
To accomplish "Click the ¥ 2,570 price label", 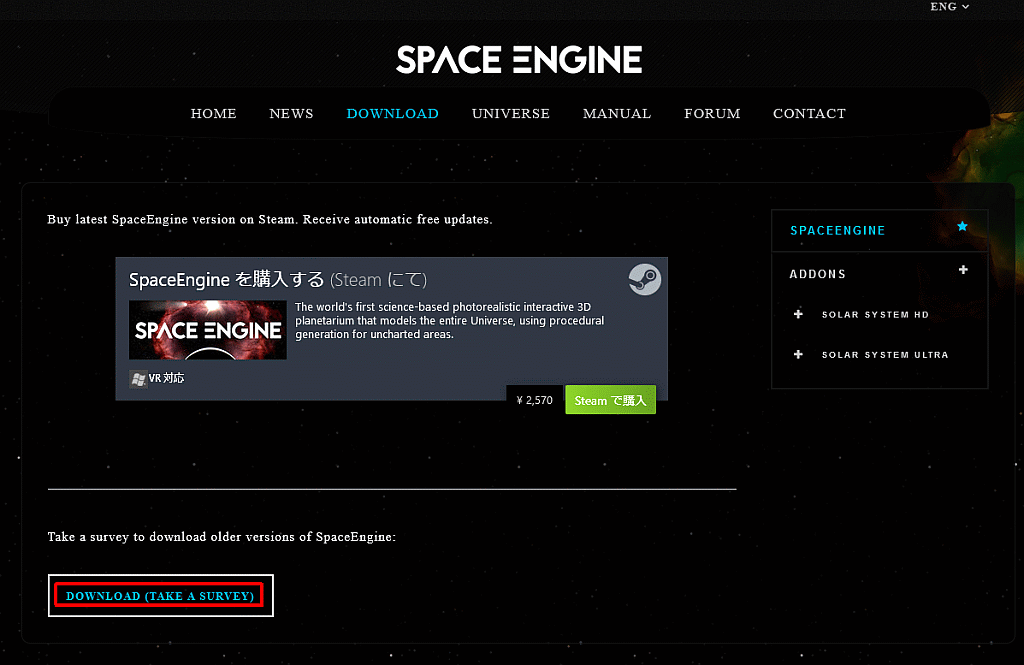I will click(534, 400).
